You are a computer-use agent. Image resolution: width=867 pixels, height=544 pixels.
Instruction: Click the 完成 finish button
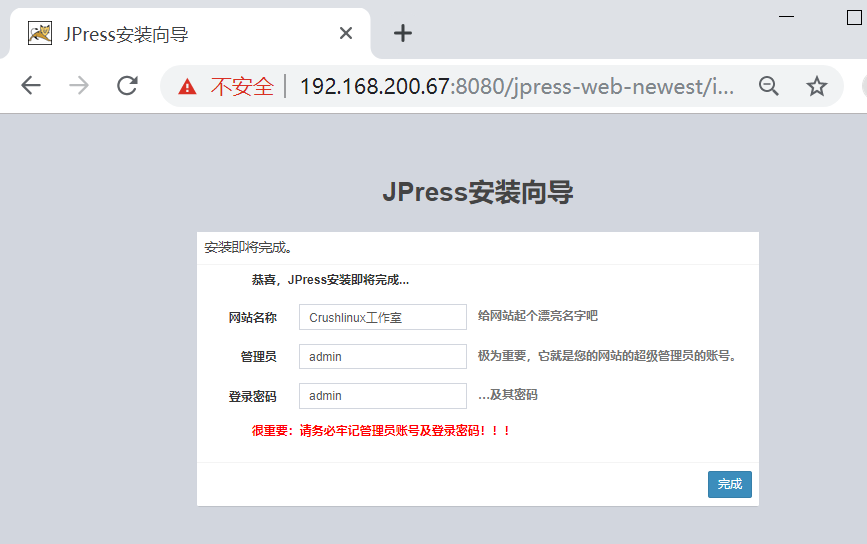pos(729,484)
